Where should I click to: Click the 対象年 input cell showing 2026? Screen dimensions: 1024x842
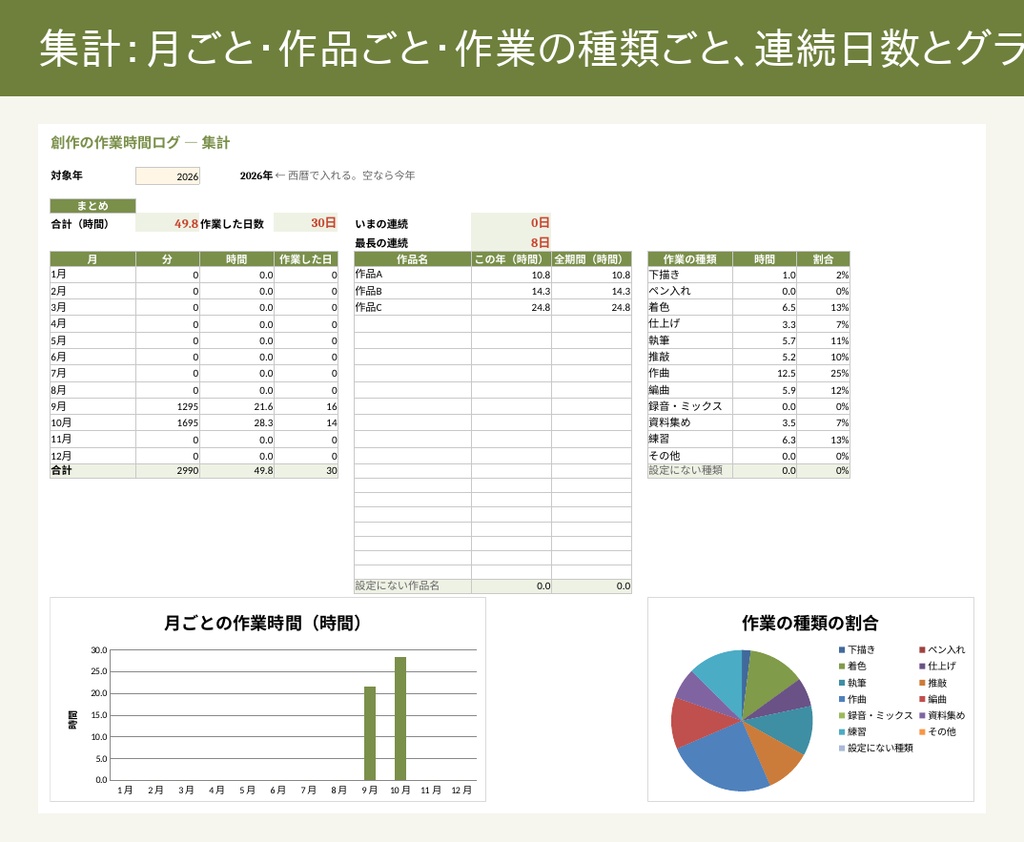[168, 176]
